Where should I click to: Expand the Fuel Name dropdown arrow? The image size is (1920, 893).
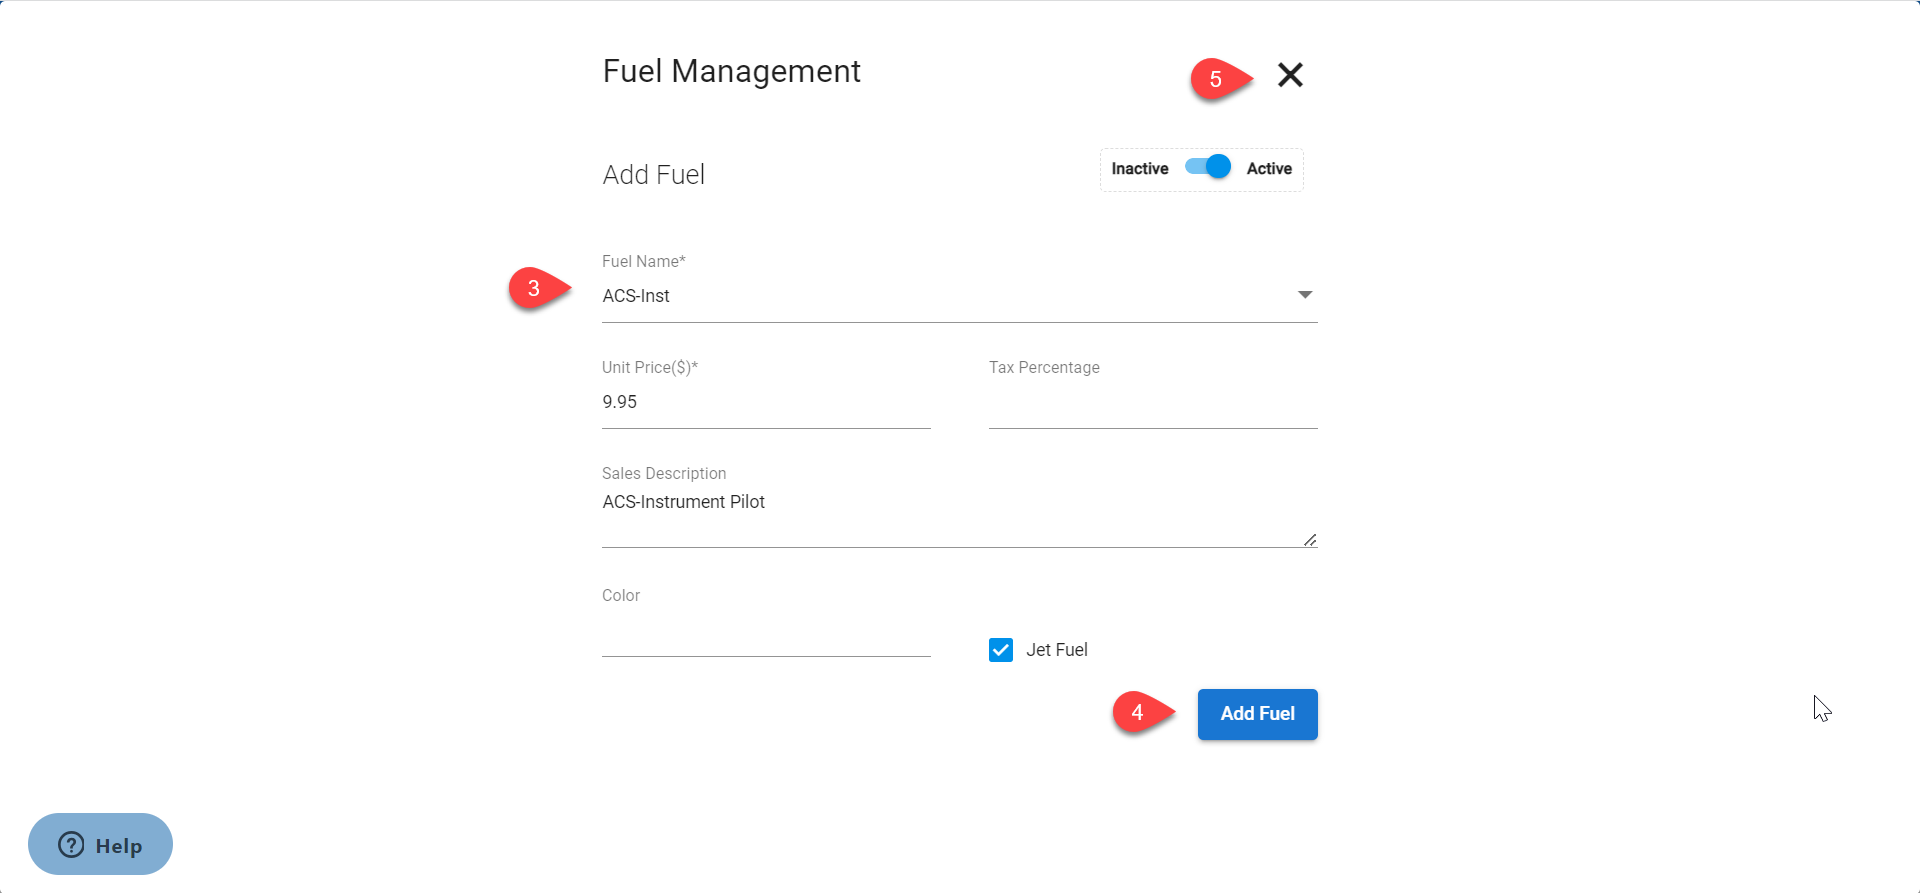click(1304, 295)
